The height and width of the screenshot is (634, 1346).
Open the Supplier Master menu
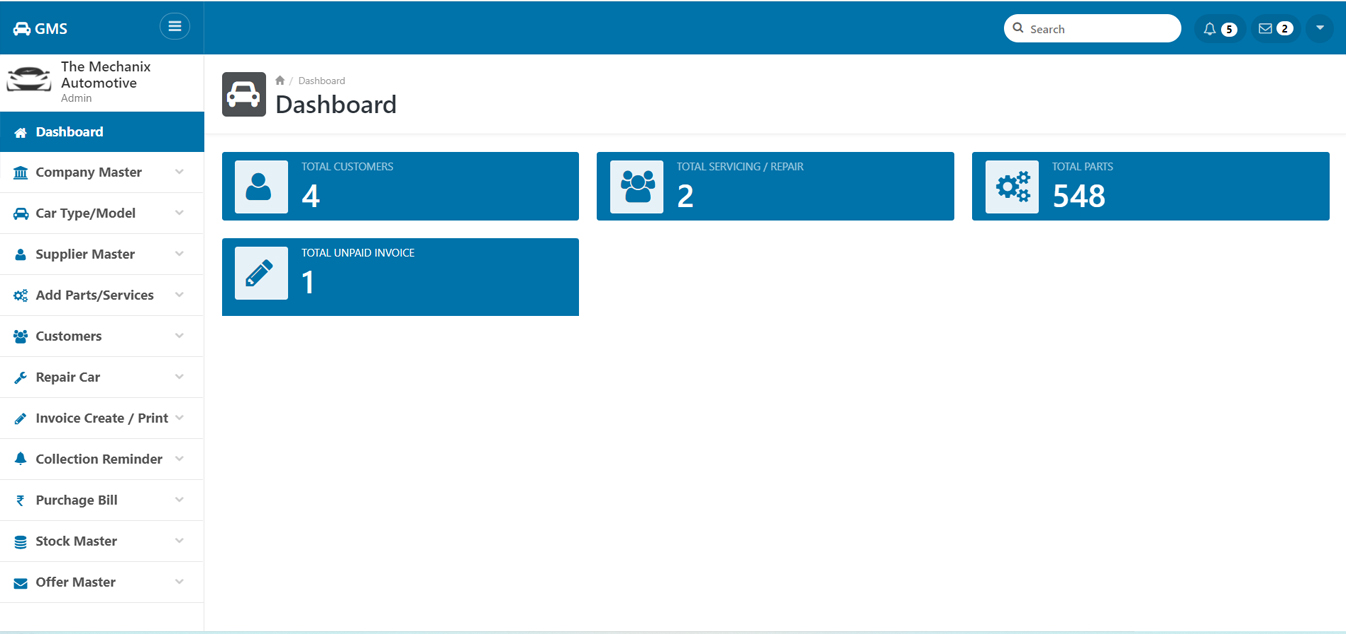[85, 254]
